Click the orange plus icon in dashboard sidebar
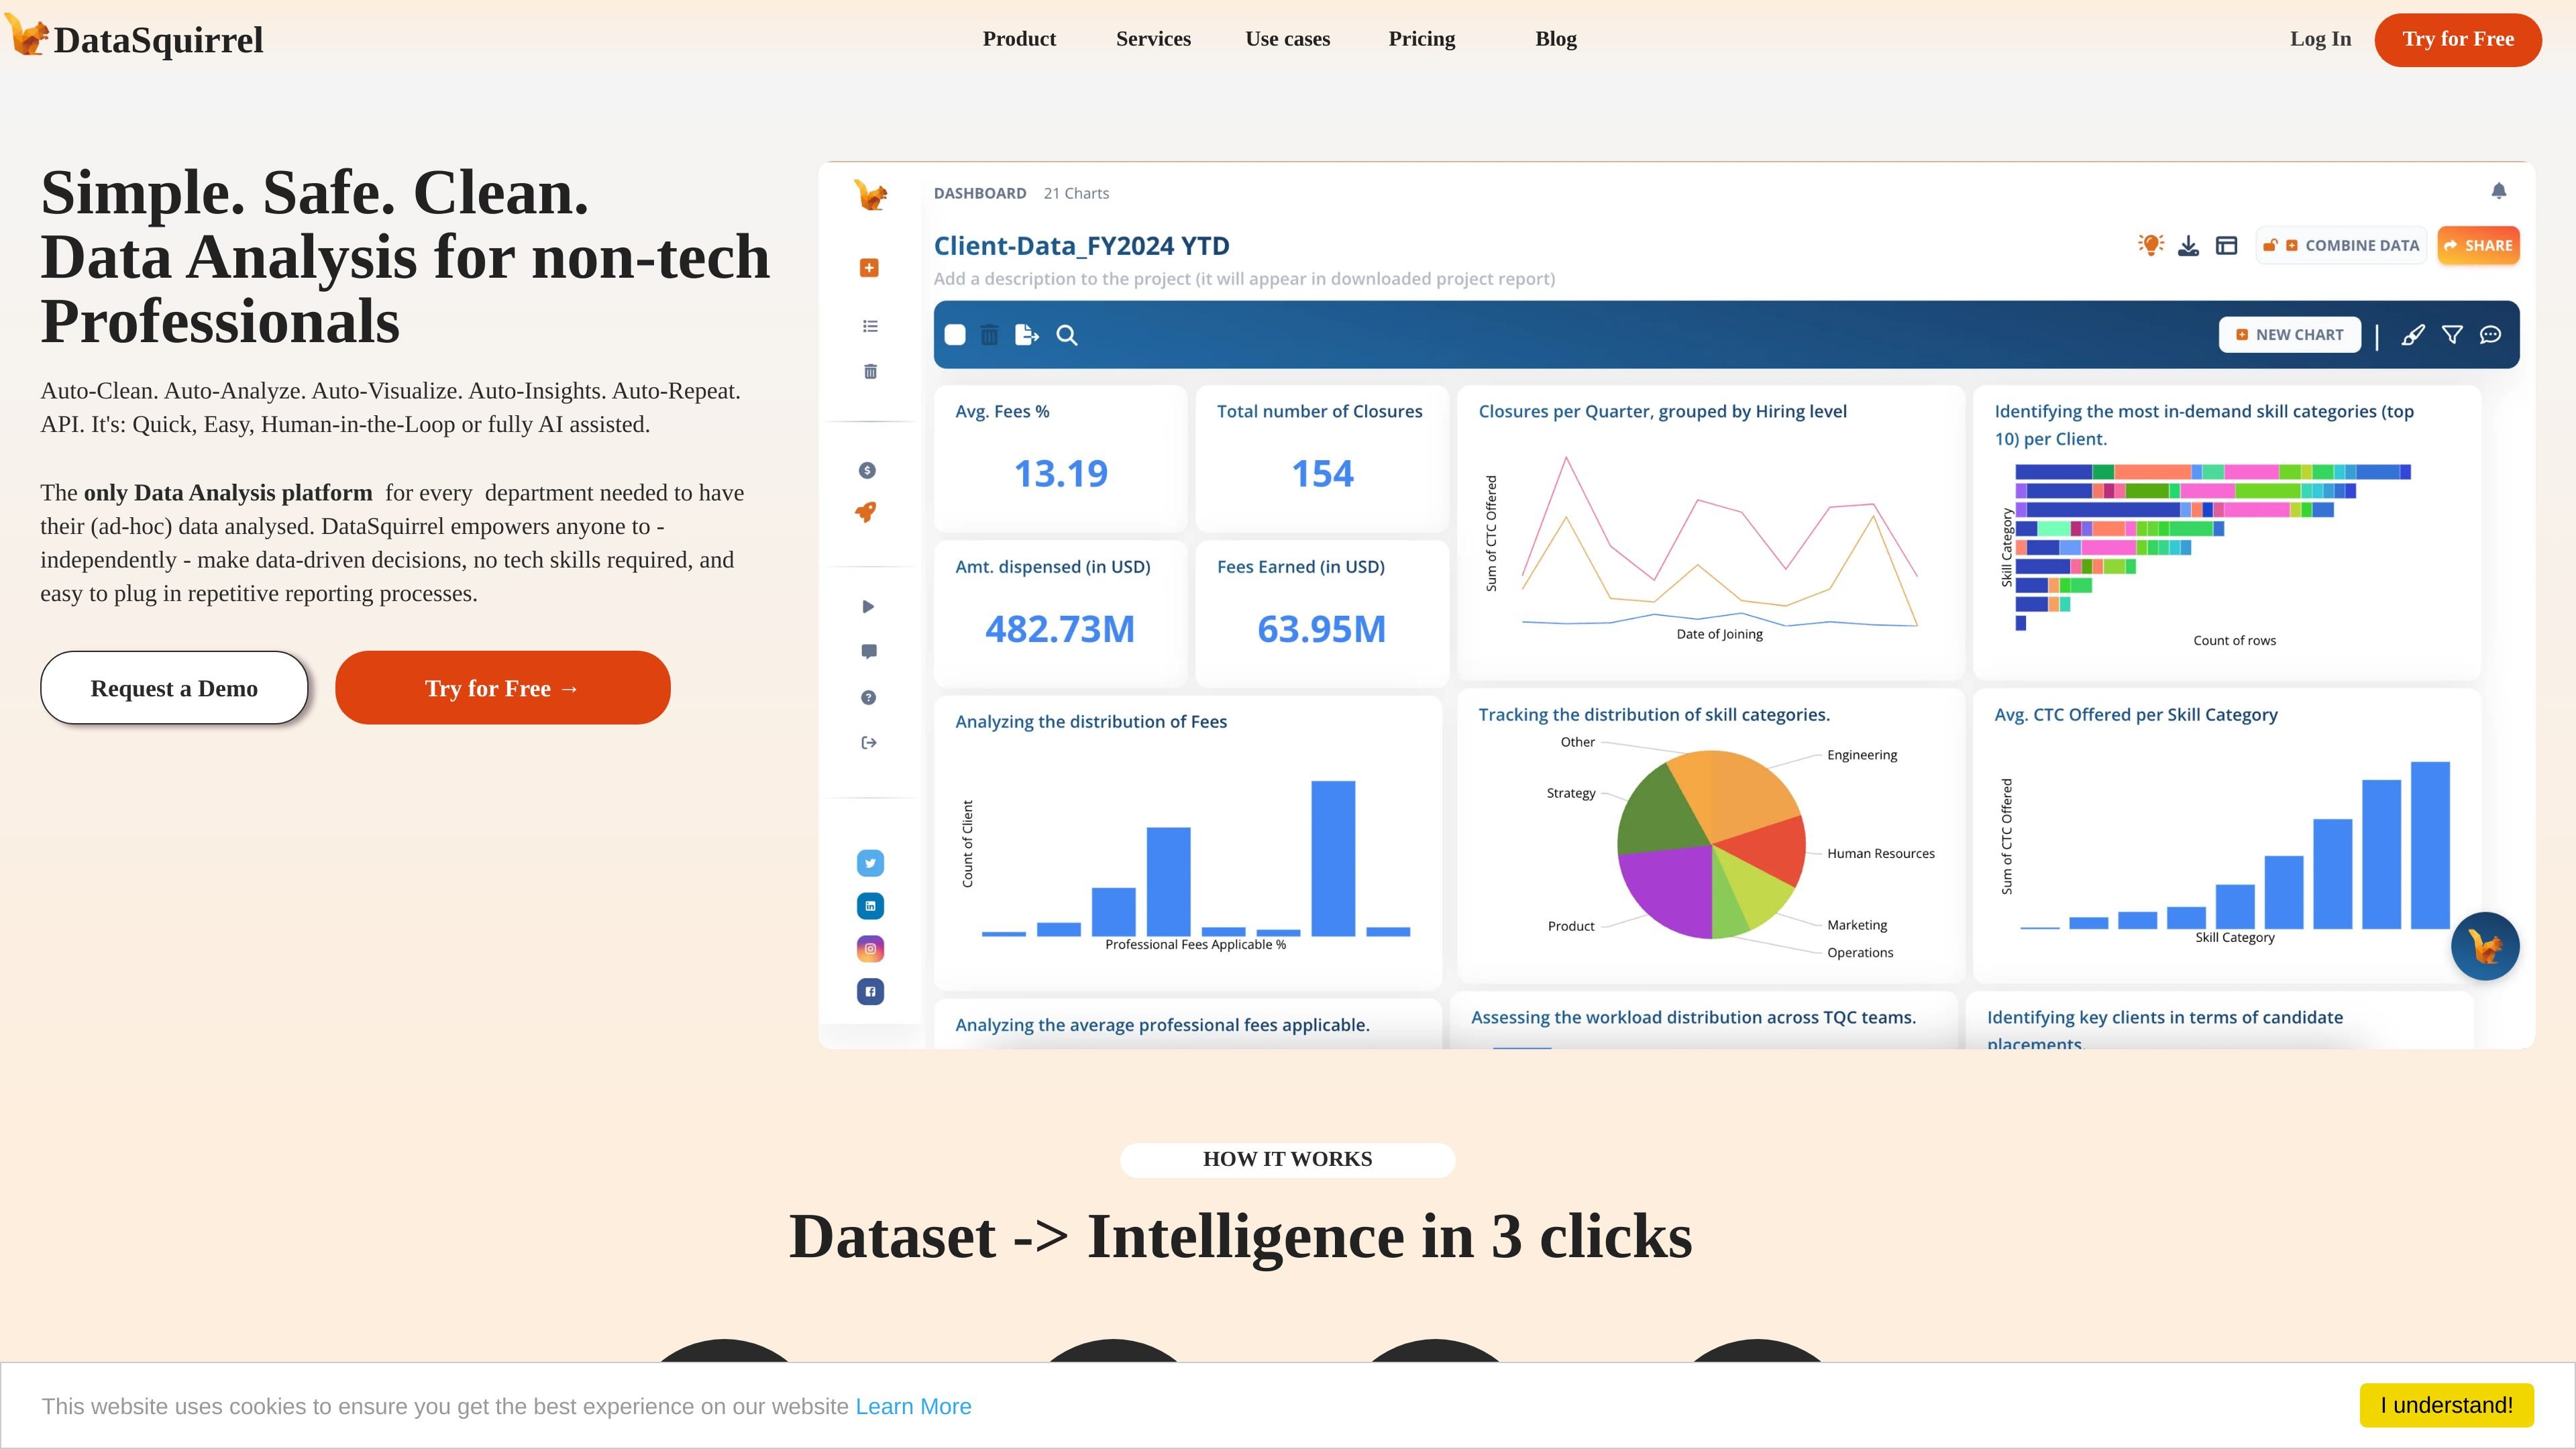Viewport: 2576px width, 1449px height. [x=869, y=268]
